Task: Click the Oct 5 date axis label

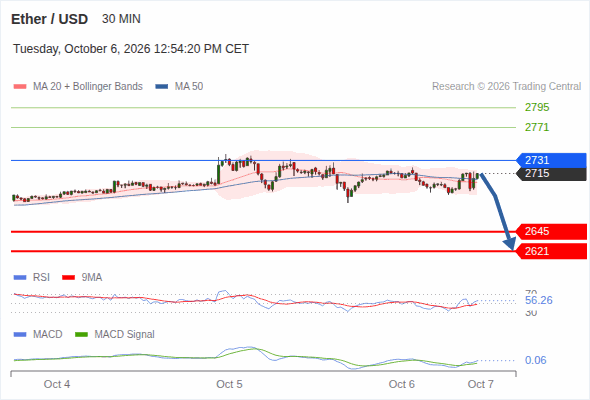Action: 229,384
